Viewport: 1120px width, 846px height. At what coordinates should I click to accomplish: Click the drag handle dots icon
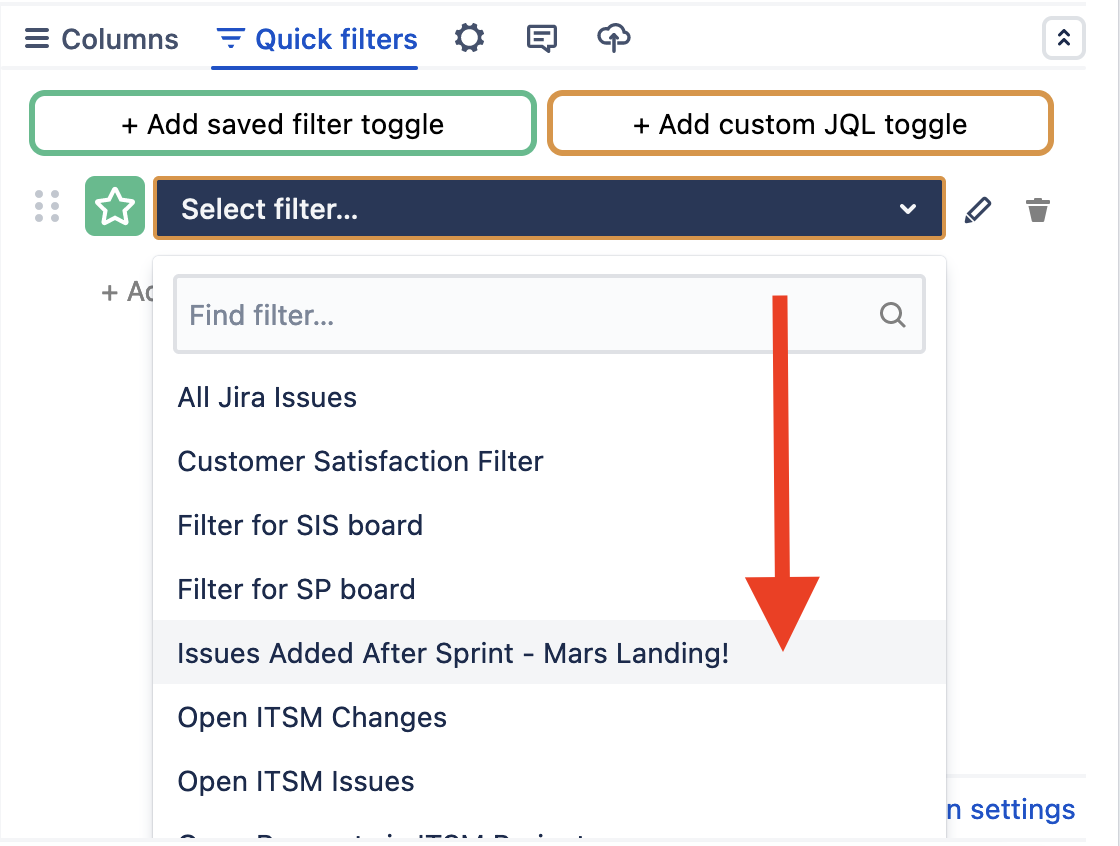[47, 206]
